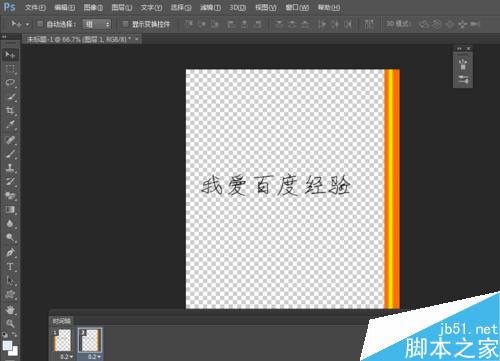Close the 未标题-1 document tab
Viewport: 500px width, 361px height.
click(137, 40)
